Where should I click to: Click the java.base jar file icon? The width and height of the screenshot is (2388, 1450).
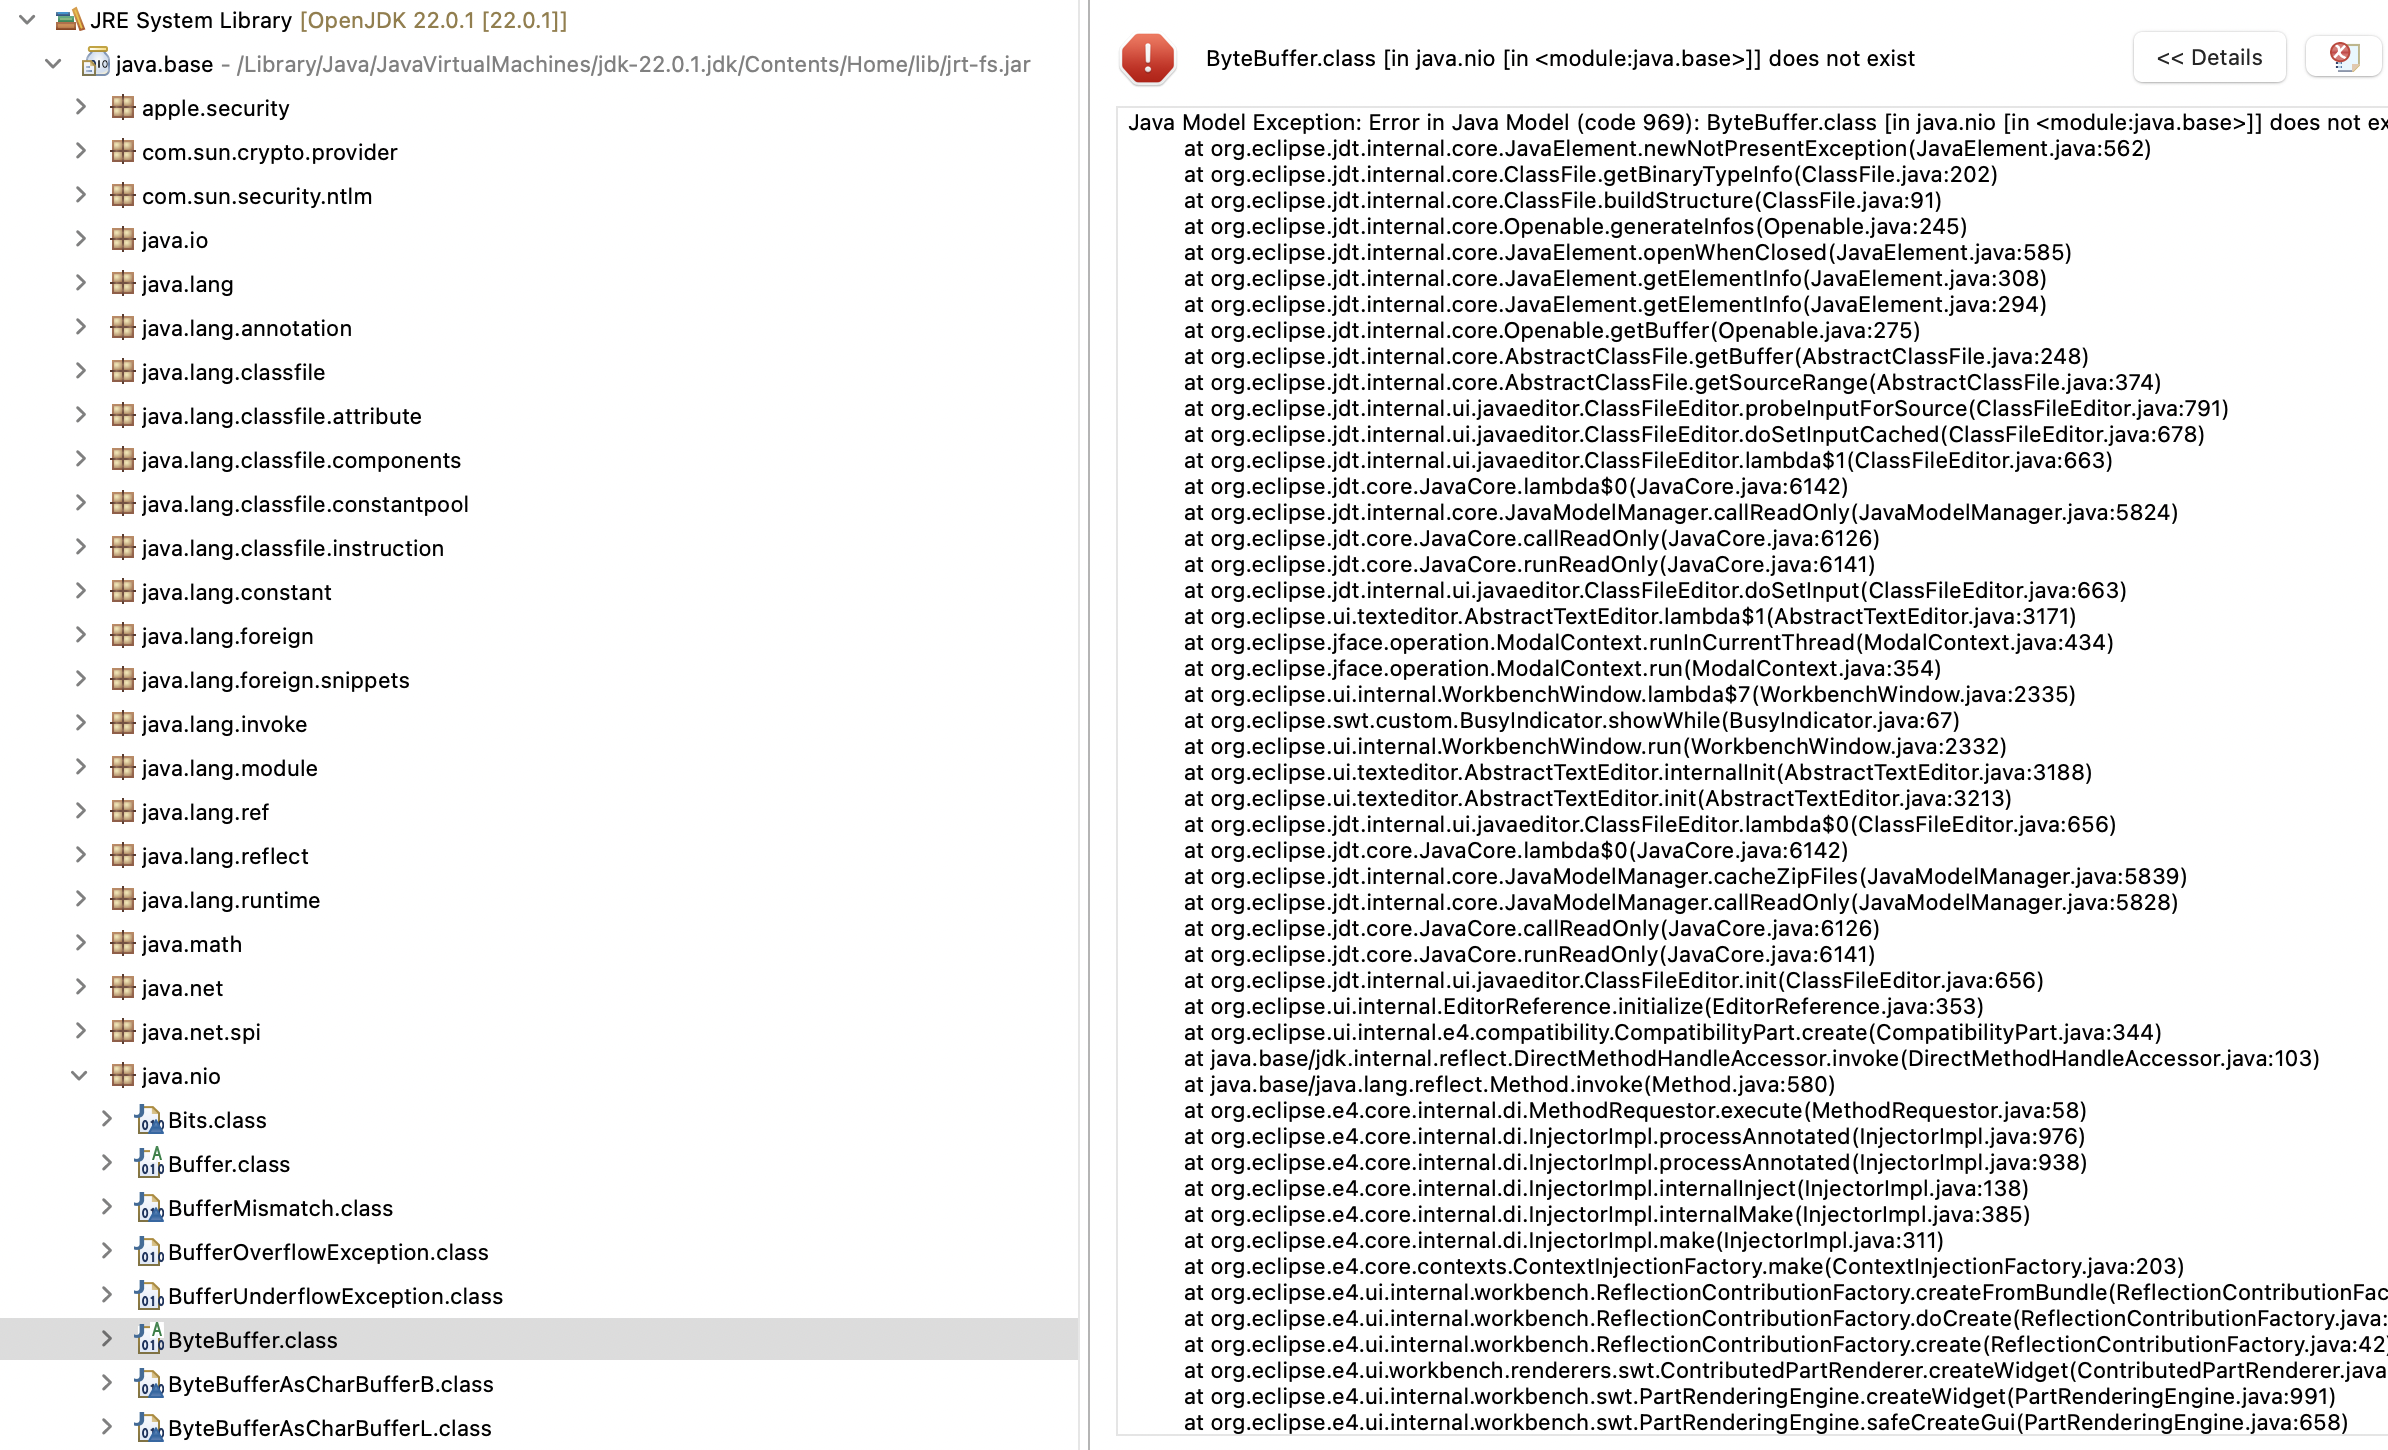point(96,64)
